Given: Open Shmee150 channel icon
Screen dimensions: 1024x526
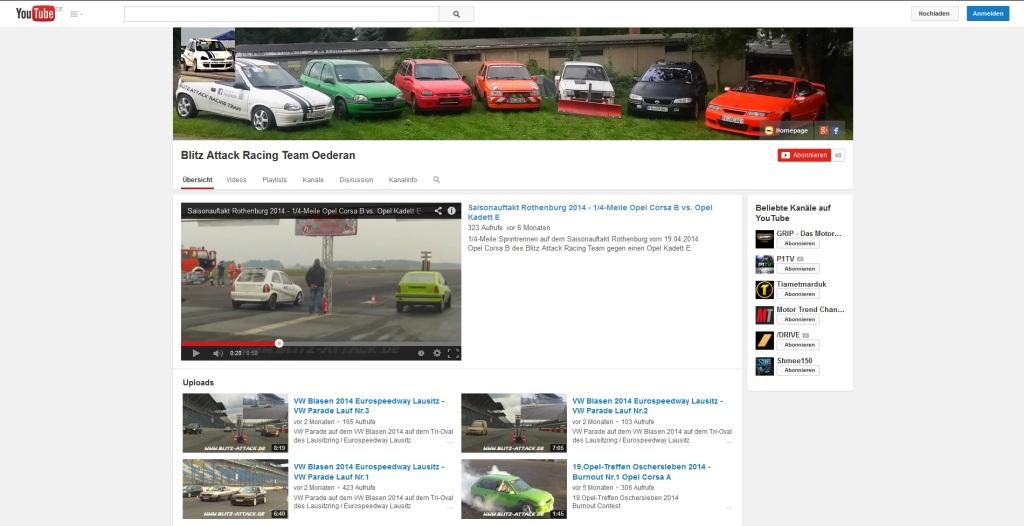Looking at the screenshot, I should (765, 366).
